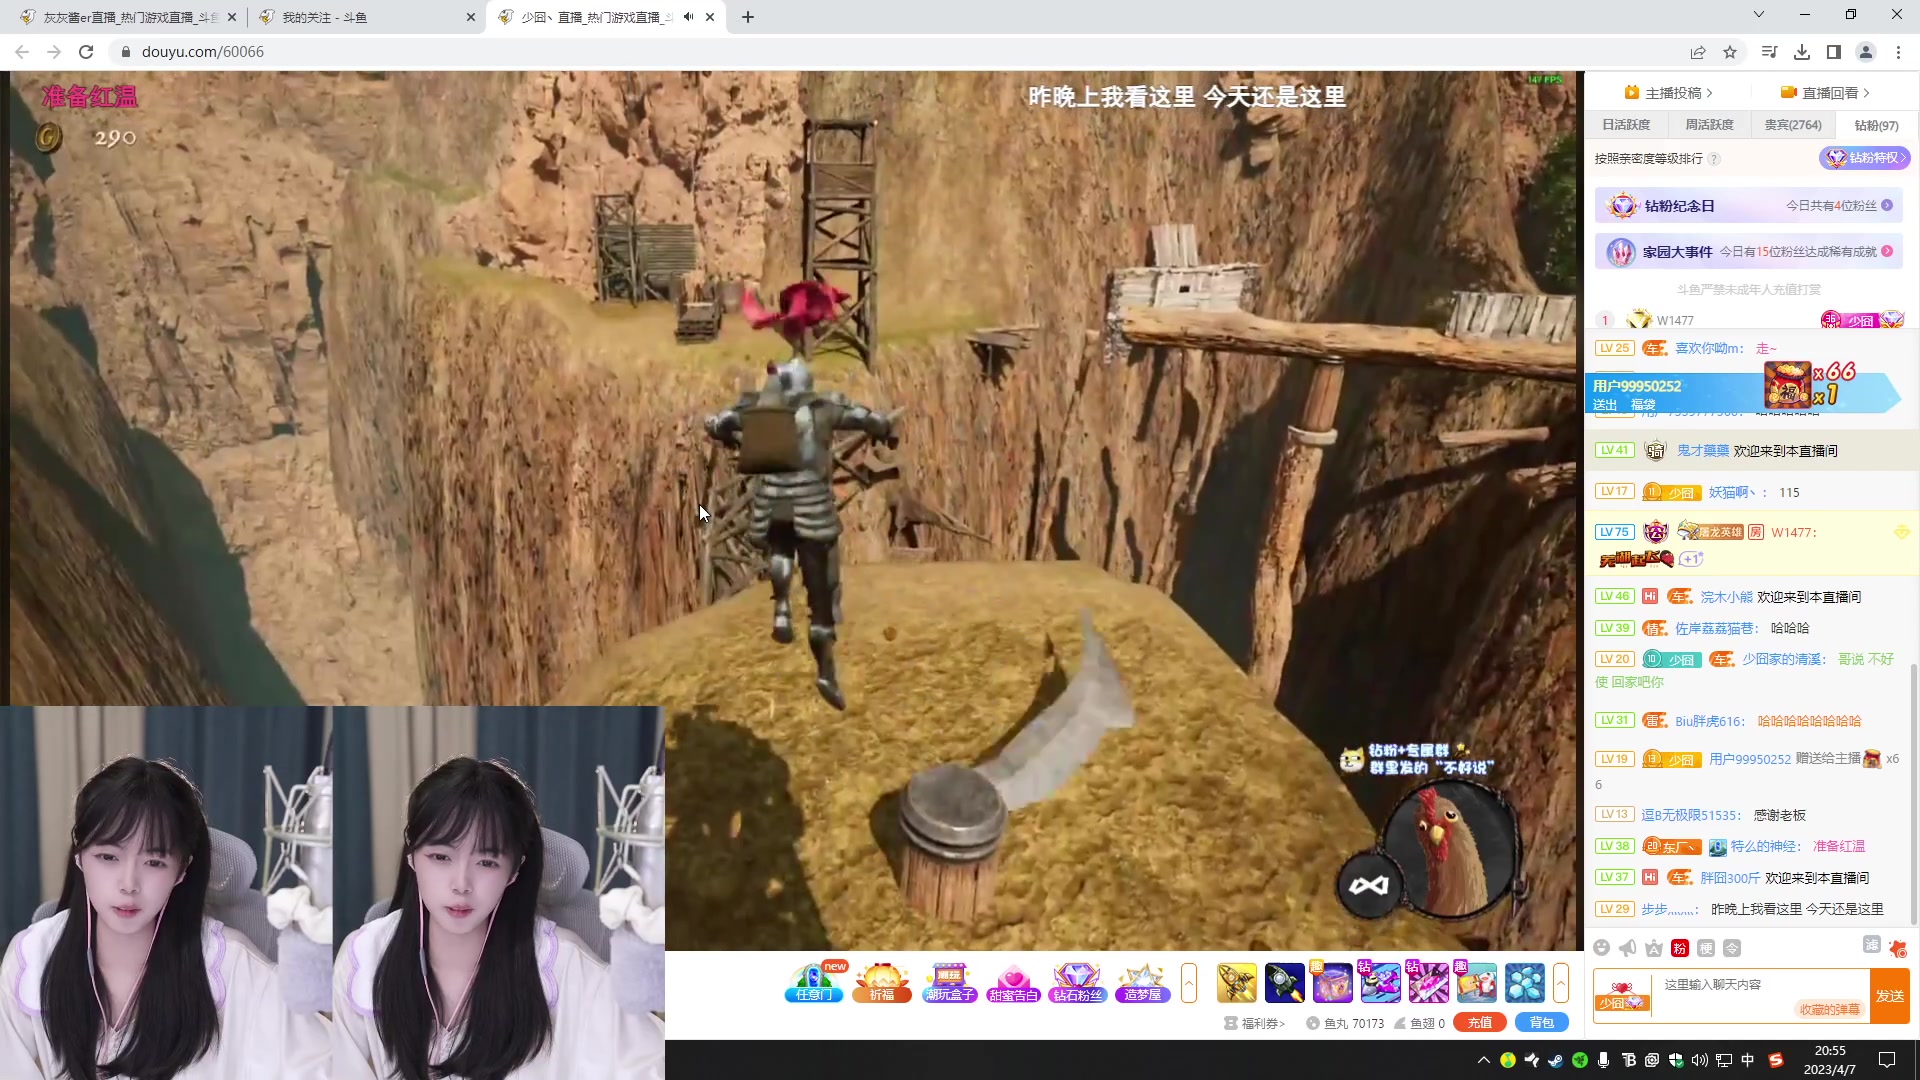1920x1080 pixels.
Task: Click 收藏的弹幕 saved danmaku button
Action: [x=1830, y=1009]
